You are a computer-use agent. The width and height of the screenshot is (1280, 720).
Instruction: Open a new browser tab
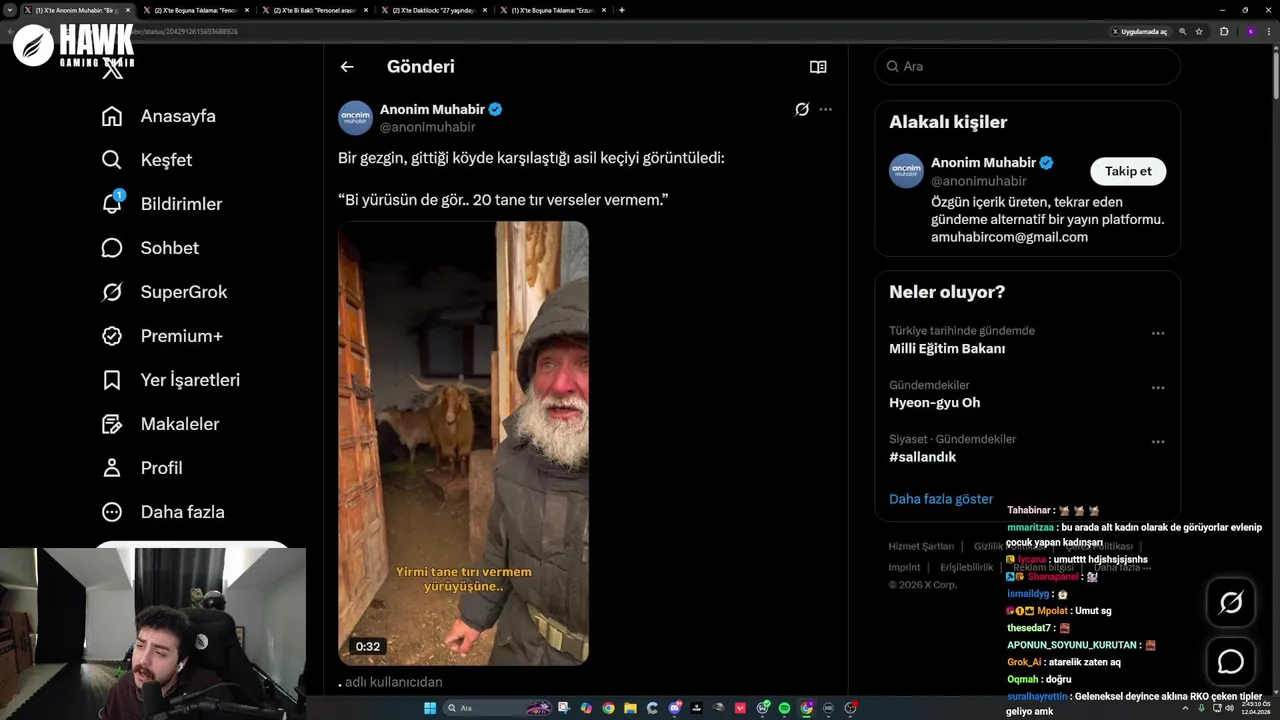[x=622, y=10]
